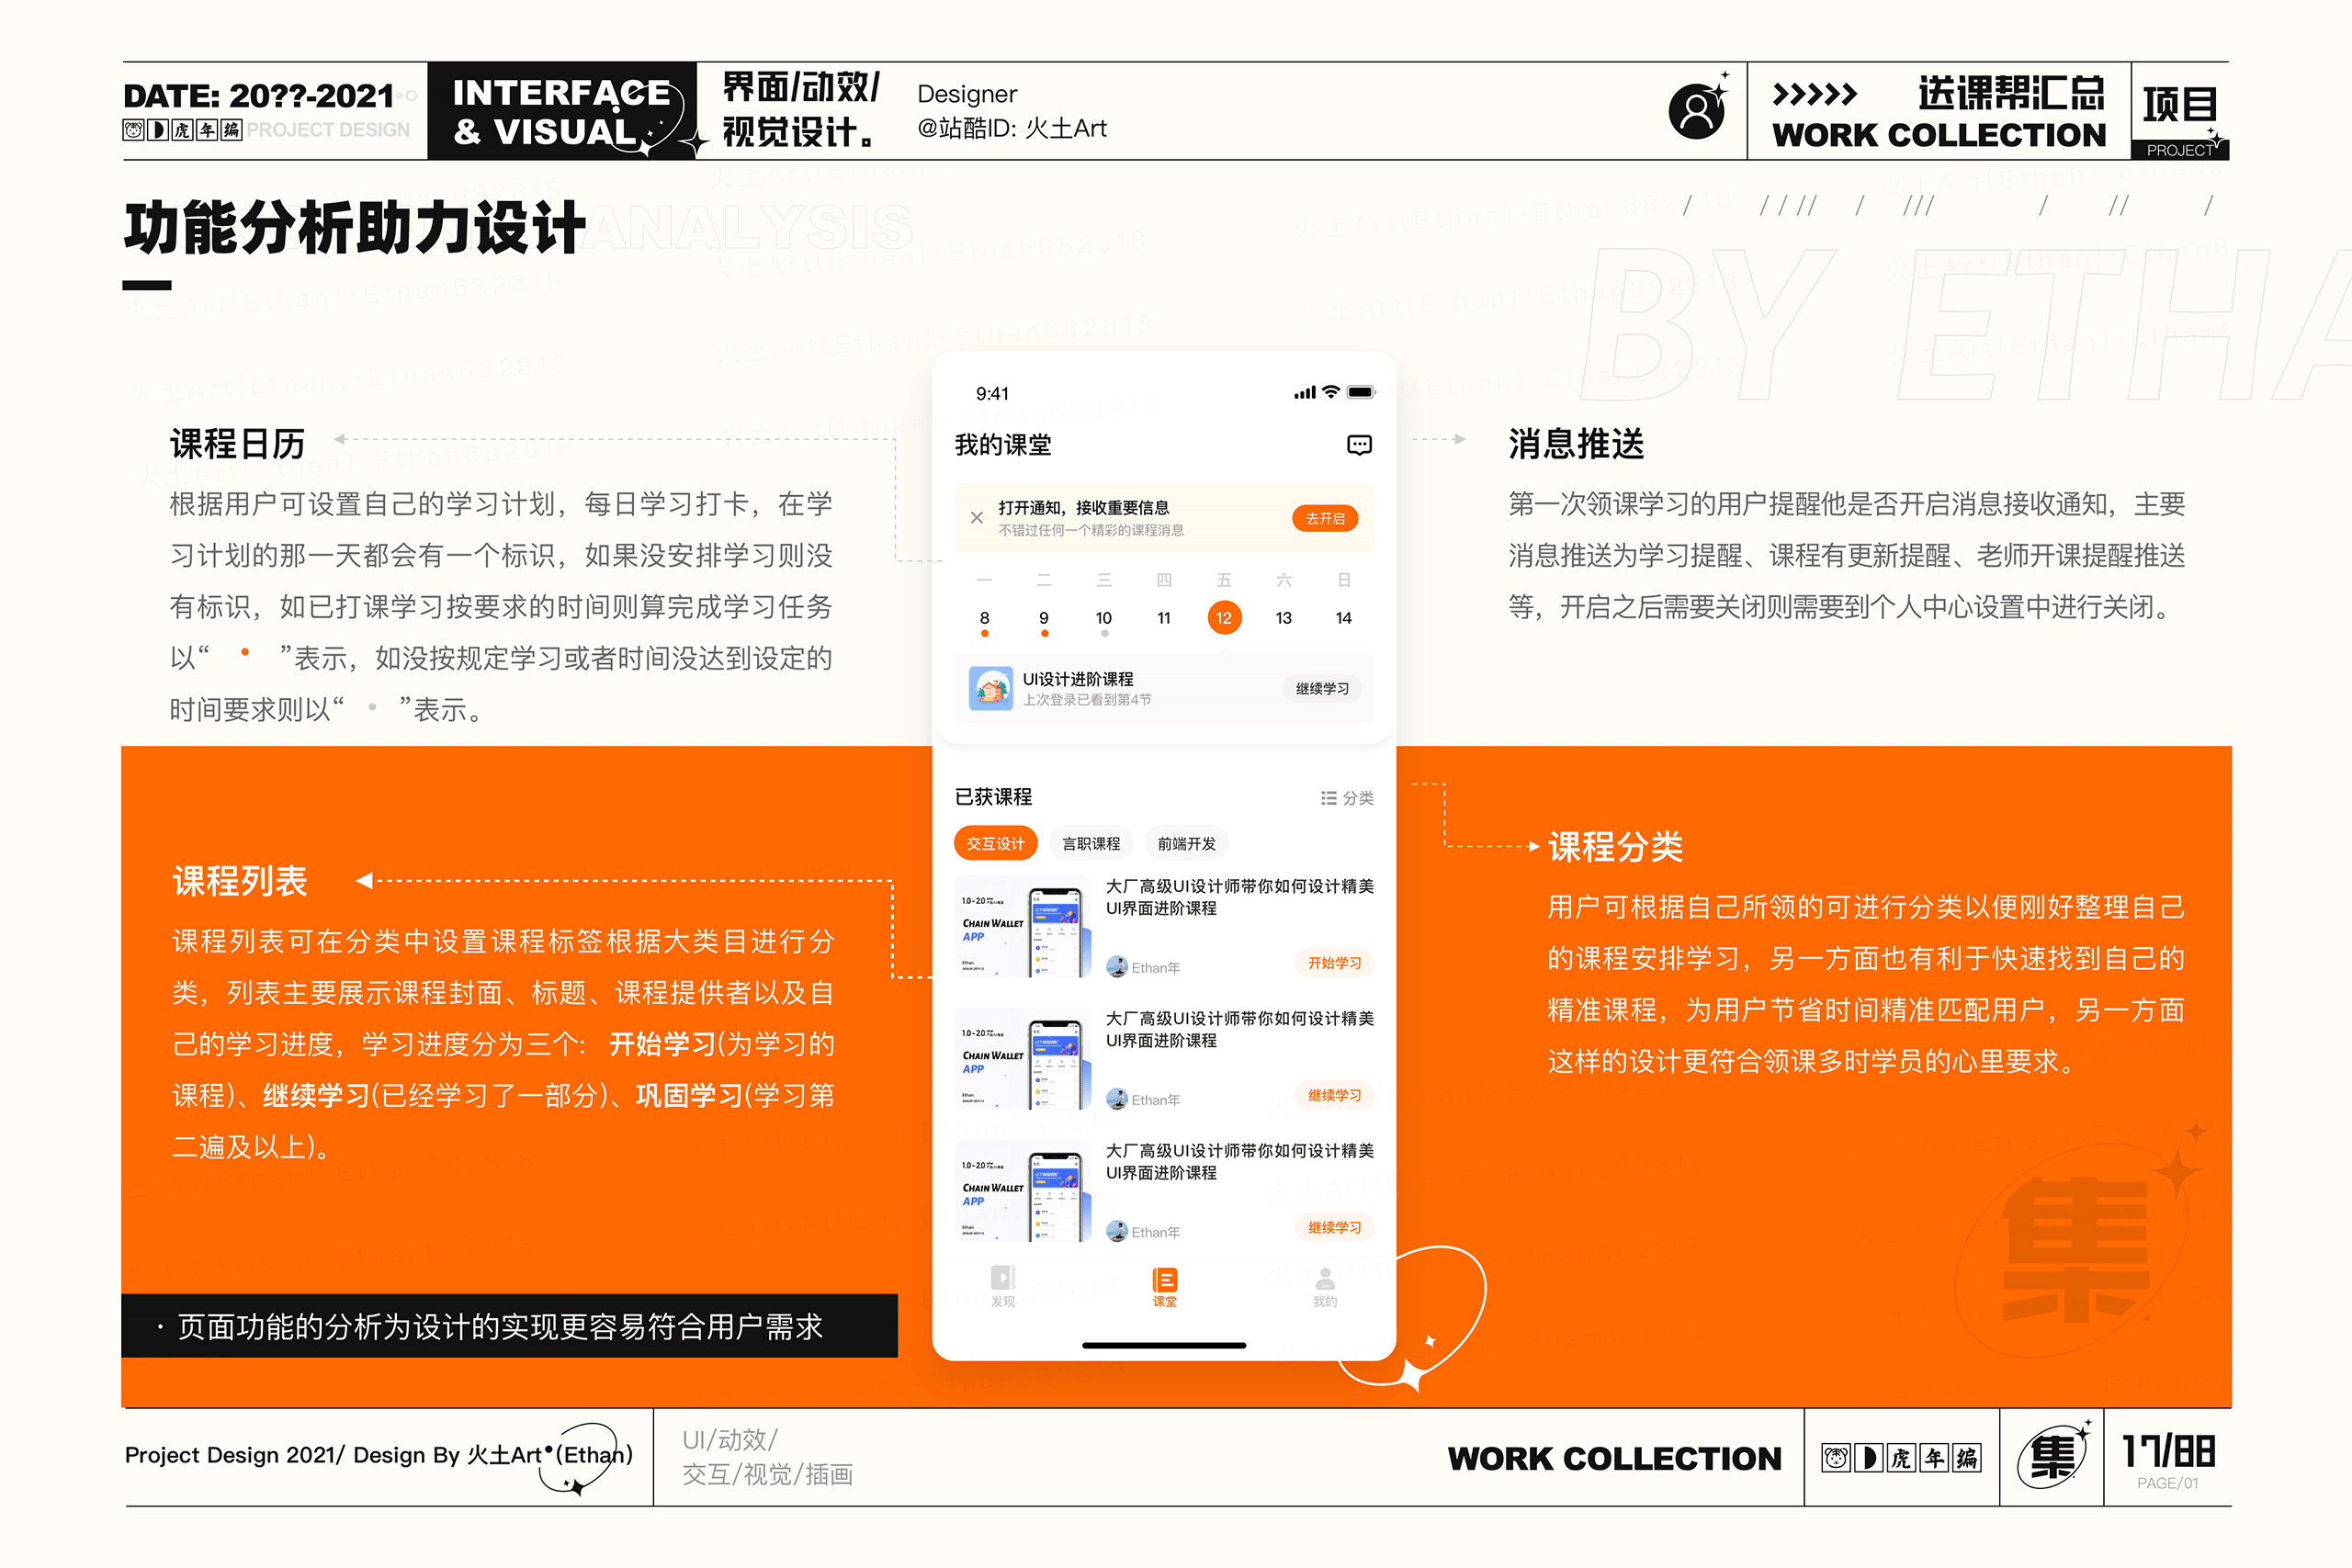Click the first course title 大厂高级UI设计师
The height and width of the screenshot is (1568, 2352).
tap(1239, 897)
